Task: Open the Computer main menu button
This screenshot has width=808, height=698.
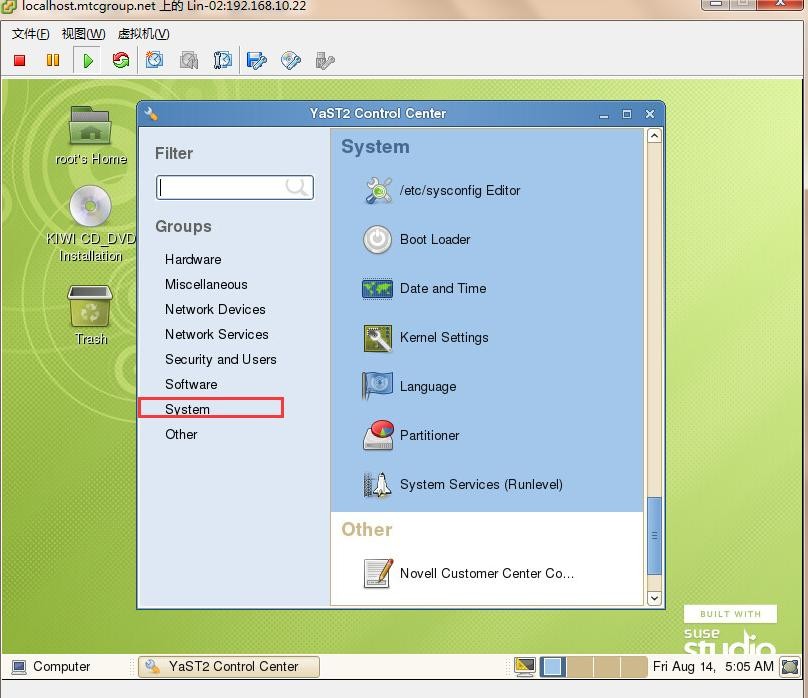Action: pyautogui.click(x=50, y=667)
